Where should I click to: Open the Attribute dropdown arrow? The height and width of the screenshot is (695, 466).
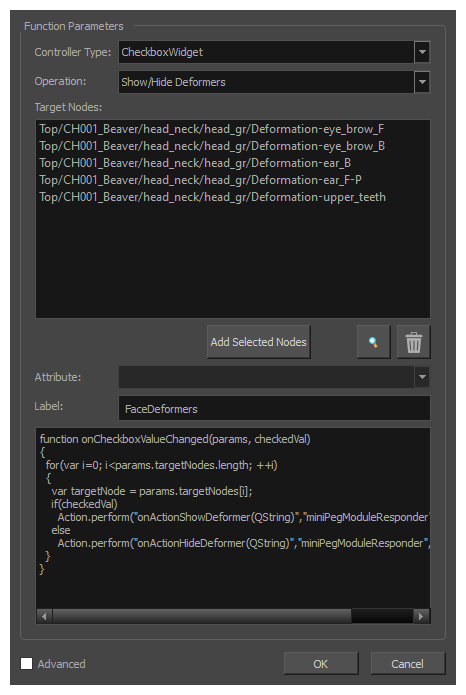[x=422, y=377]
